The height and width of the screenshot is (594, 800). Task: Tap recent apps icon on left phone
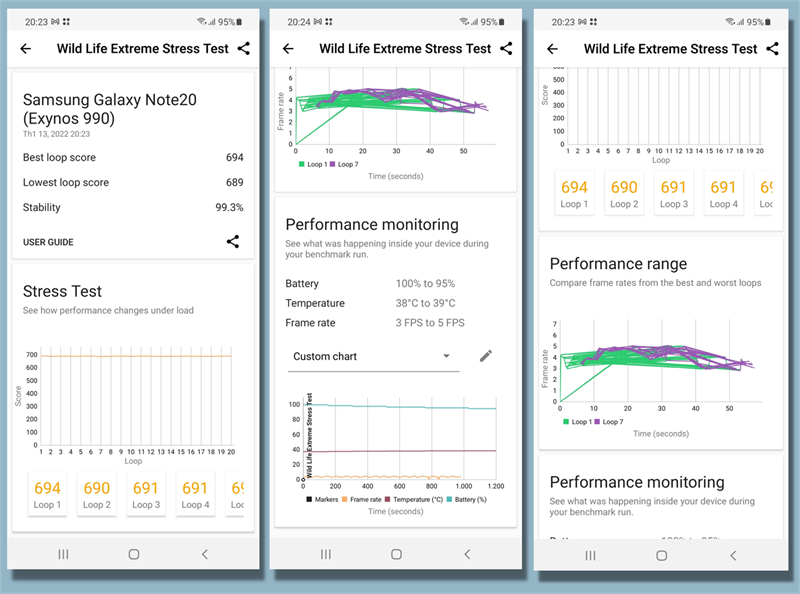[x=63, y=554]
